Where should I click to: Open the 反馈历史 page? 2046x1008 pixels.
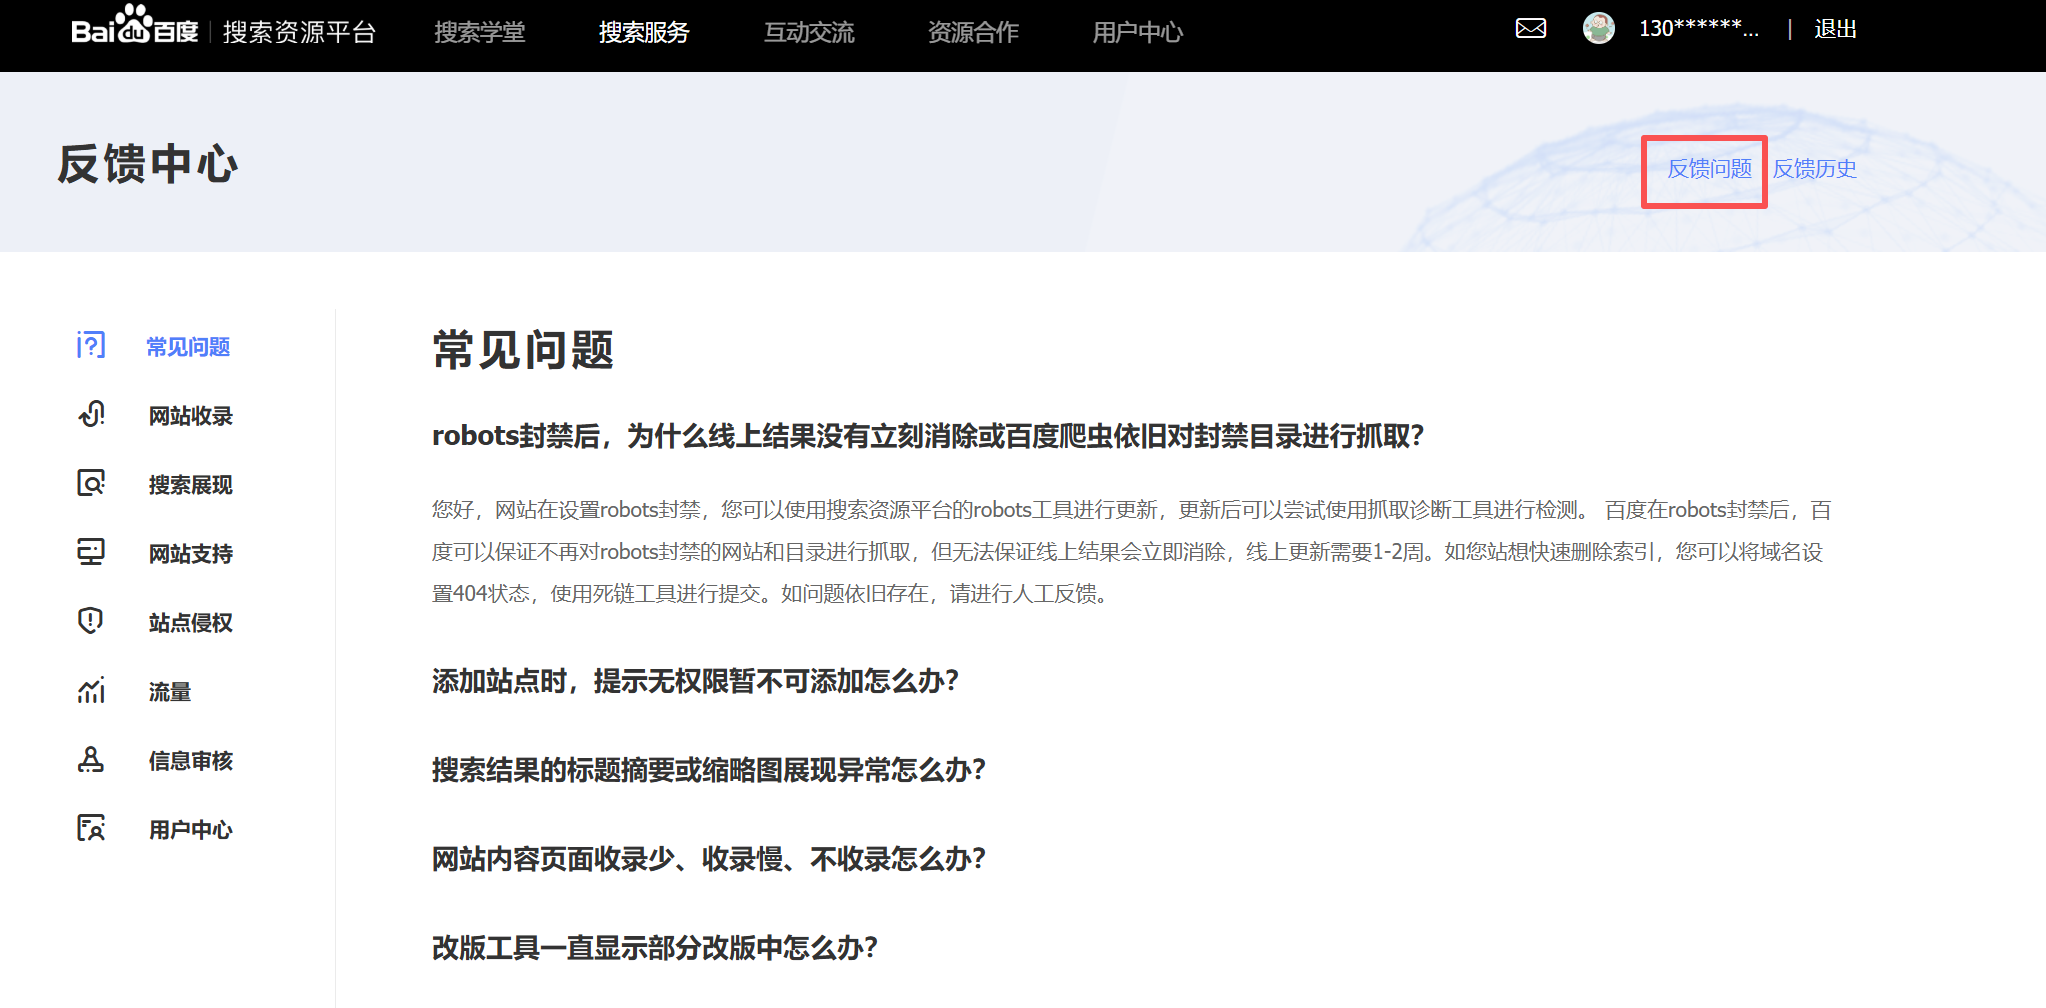tap(1814, 170)
